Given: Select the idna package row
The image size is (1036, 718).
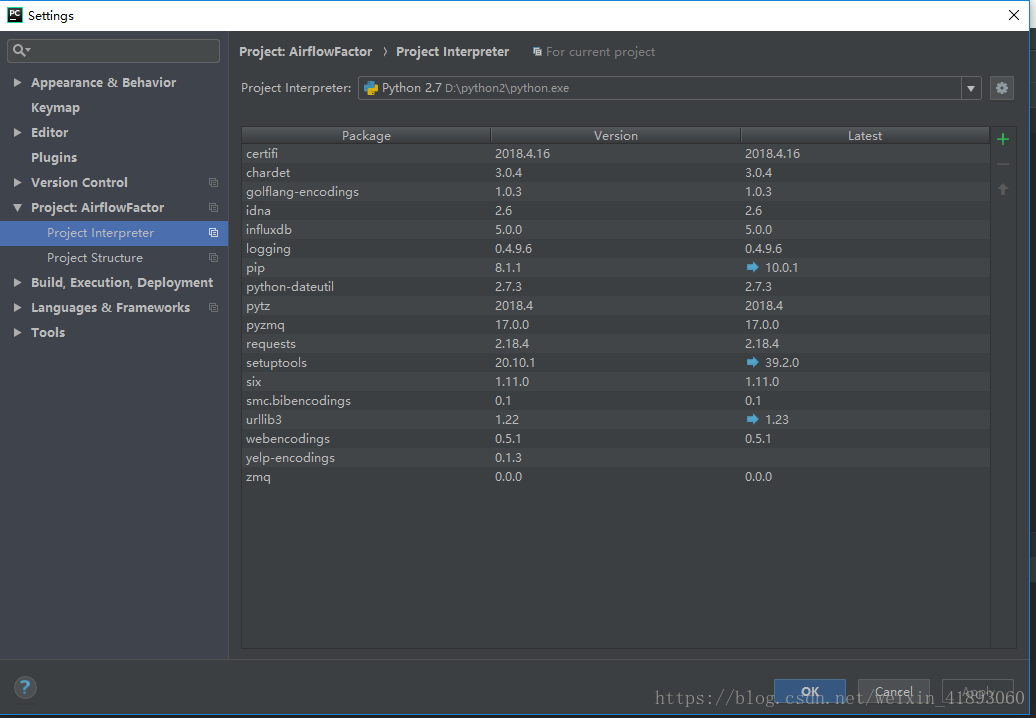Looking at the screenshot, I should (616, 211).
